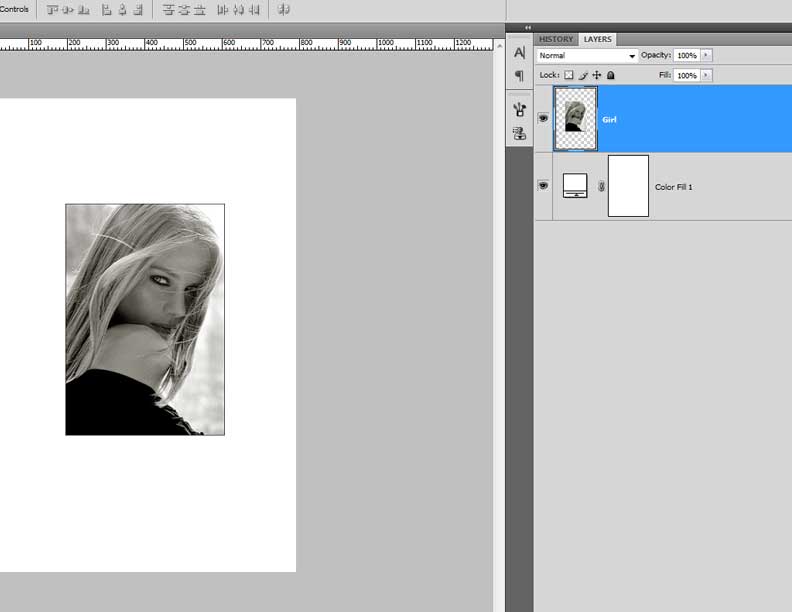Collapse the panel dock with double arrows

[528, 28]
